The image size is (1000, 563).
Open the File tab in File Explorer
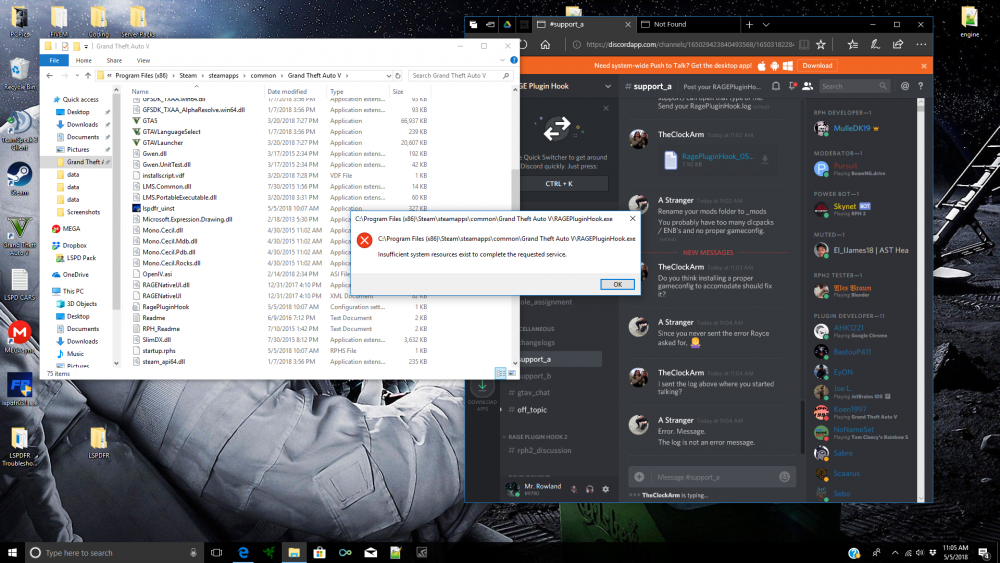54,61
